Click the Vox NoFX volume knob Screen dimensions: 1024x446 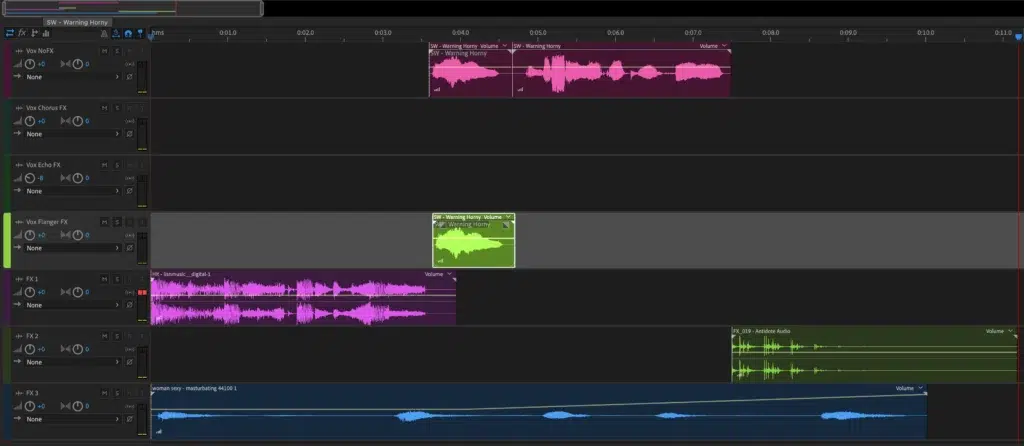[x=29, y=64]
